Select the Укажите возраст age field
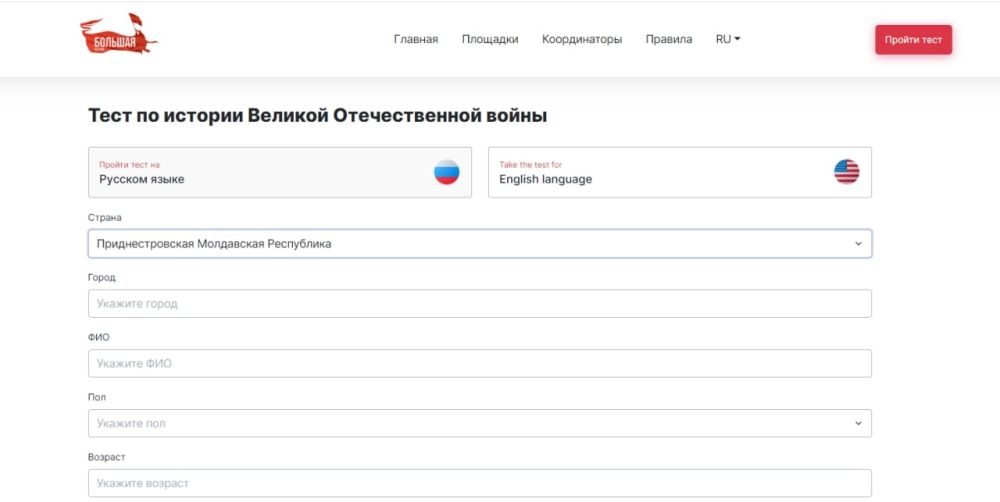Viewport: 1000px width, 502px height. [x=479, y=483]
